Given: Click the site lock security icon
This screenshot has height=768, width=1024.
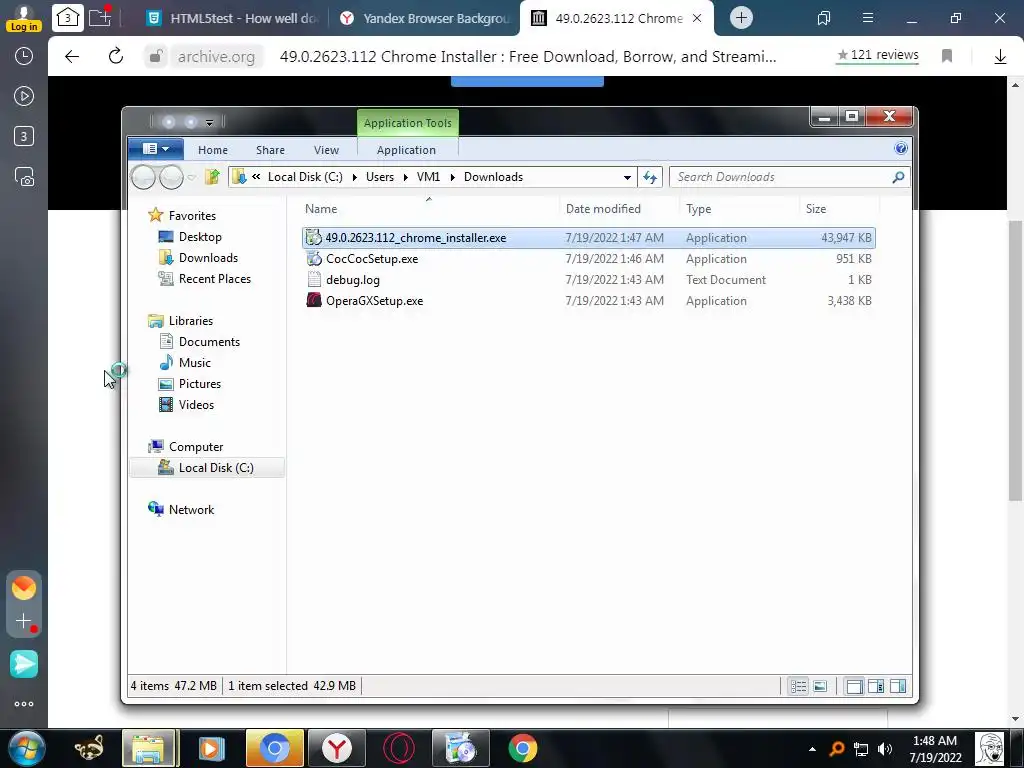Looking at the screenshot, I should [155, 57].
